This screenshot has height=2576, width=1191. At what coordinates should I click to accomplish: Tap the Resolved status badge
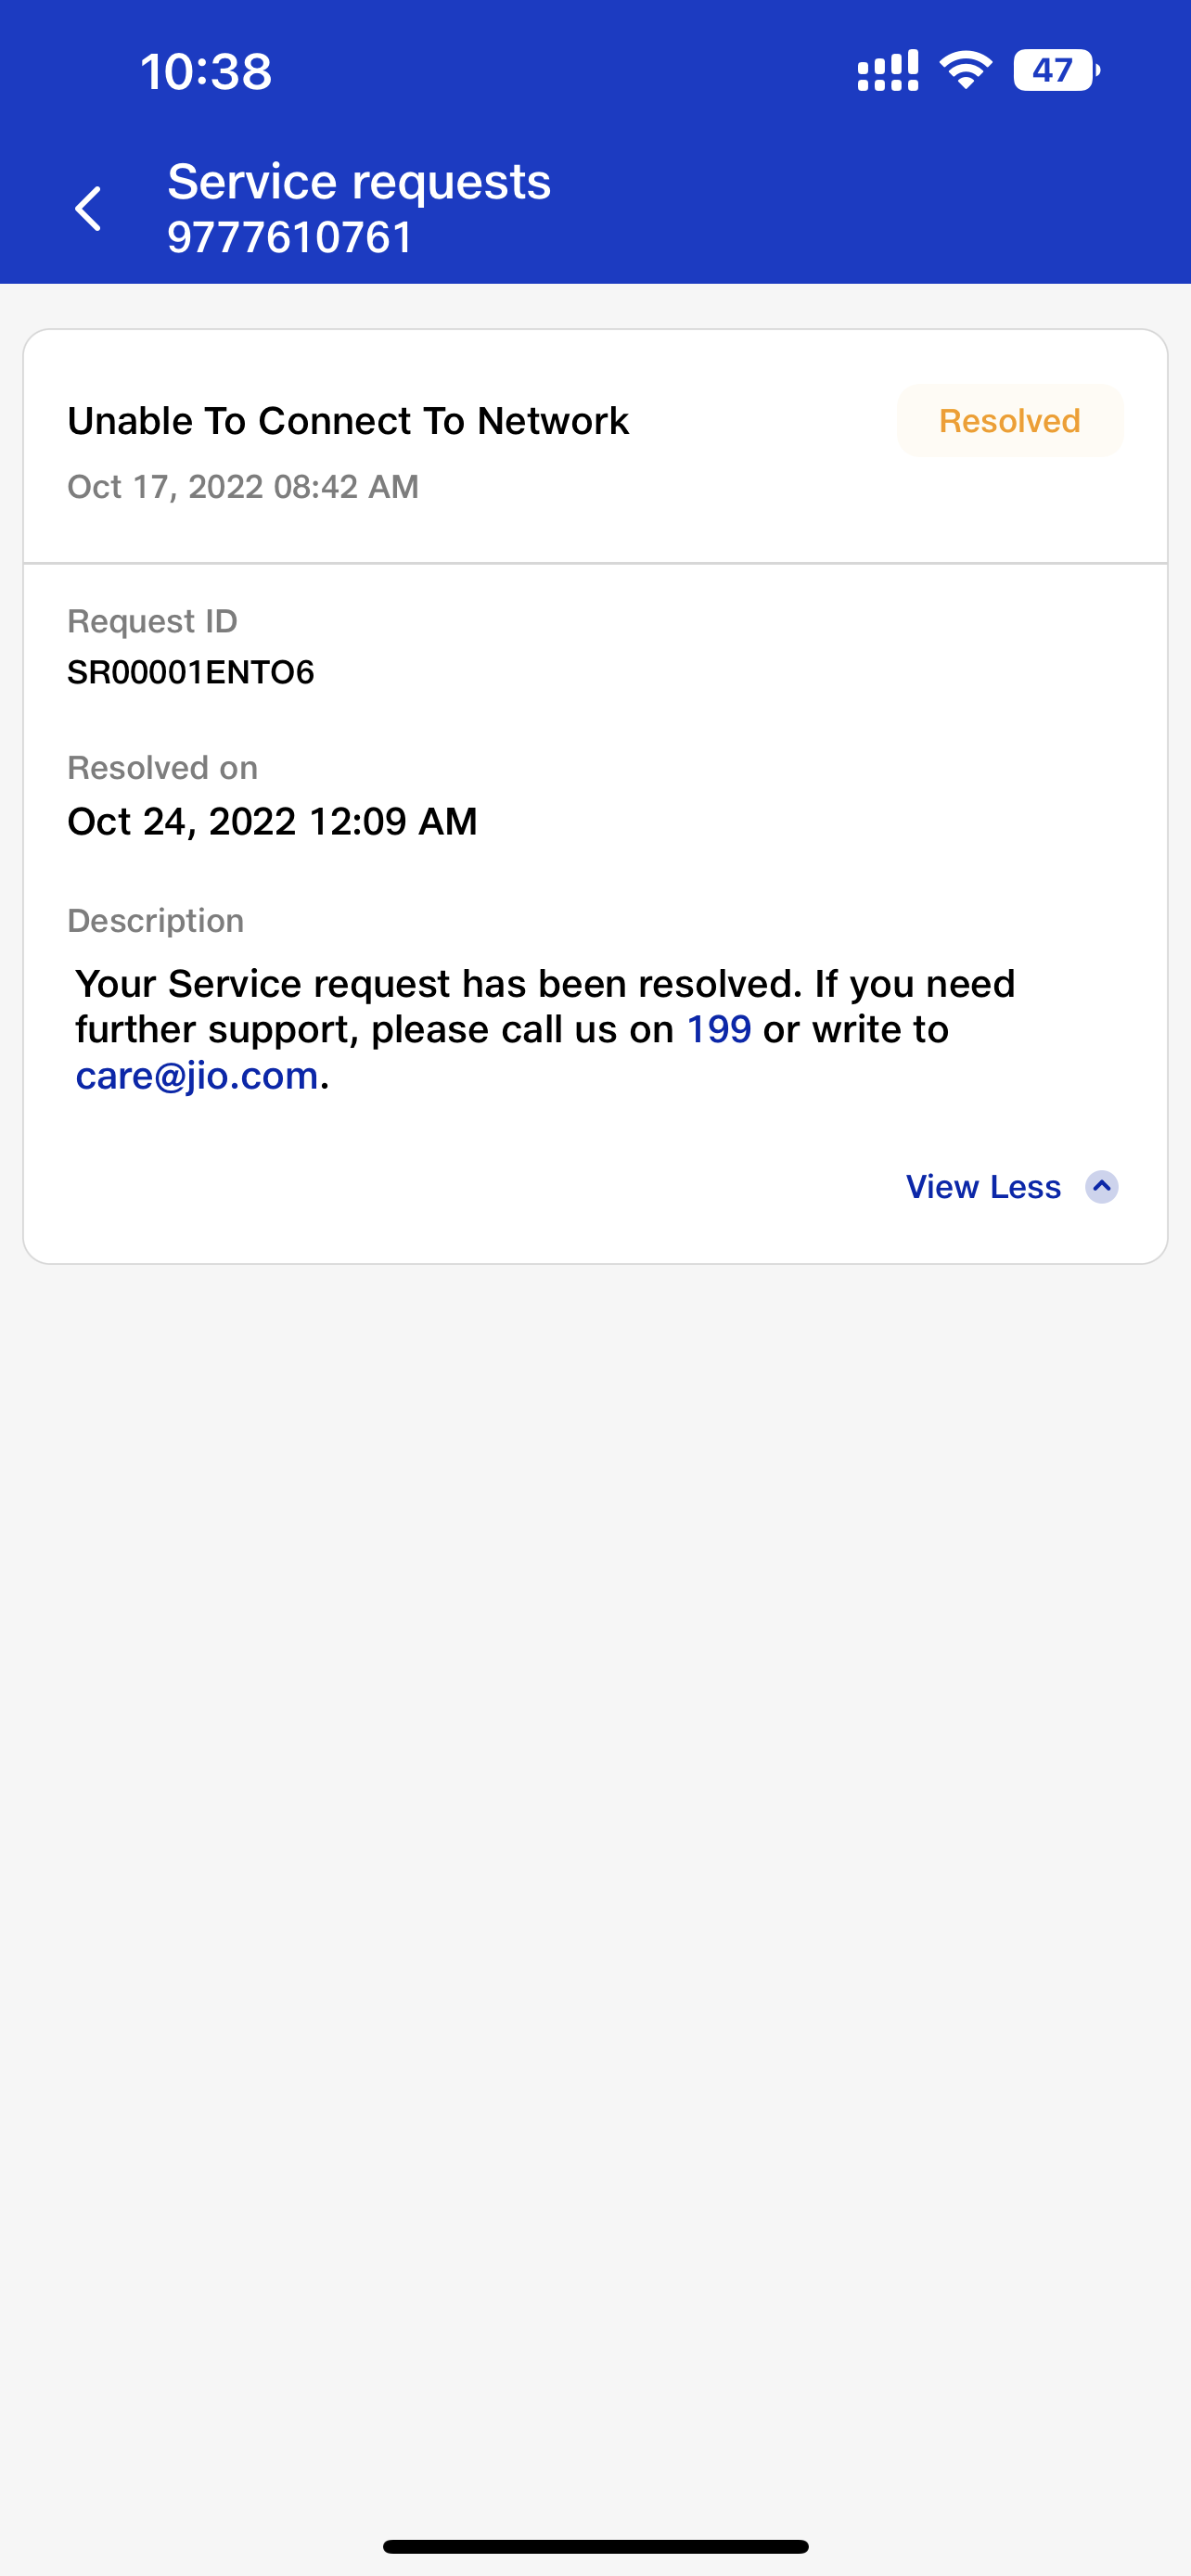point(1009,421)
